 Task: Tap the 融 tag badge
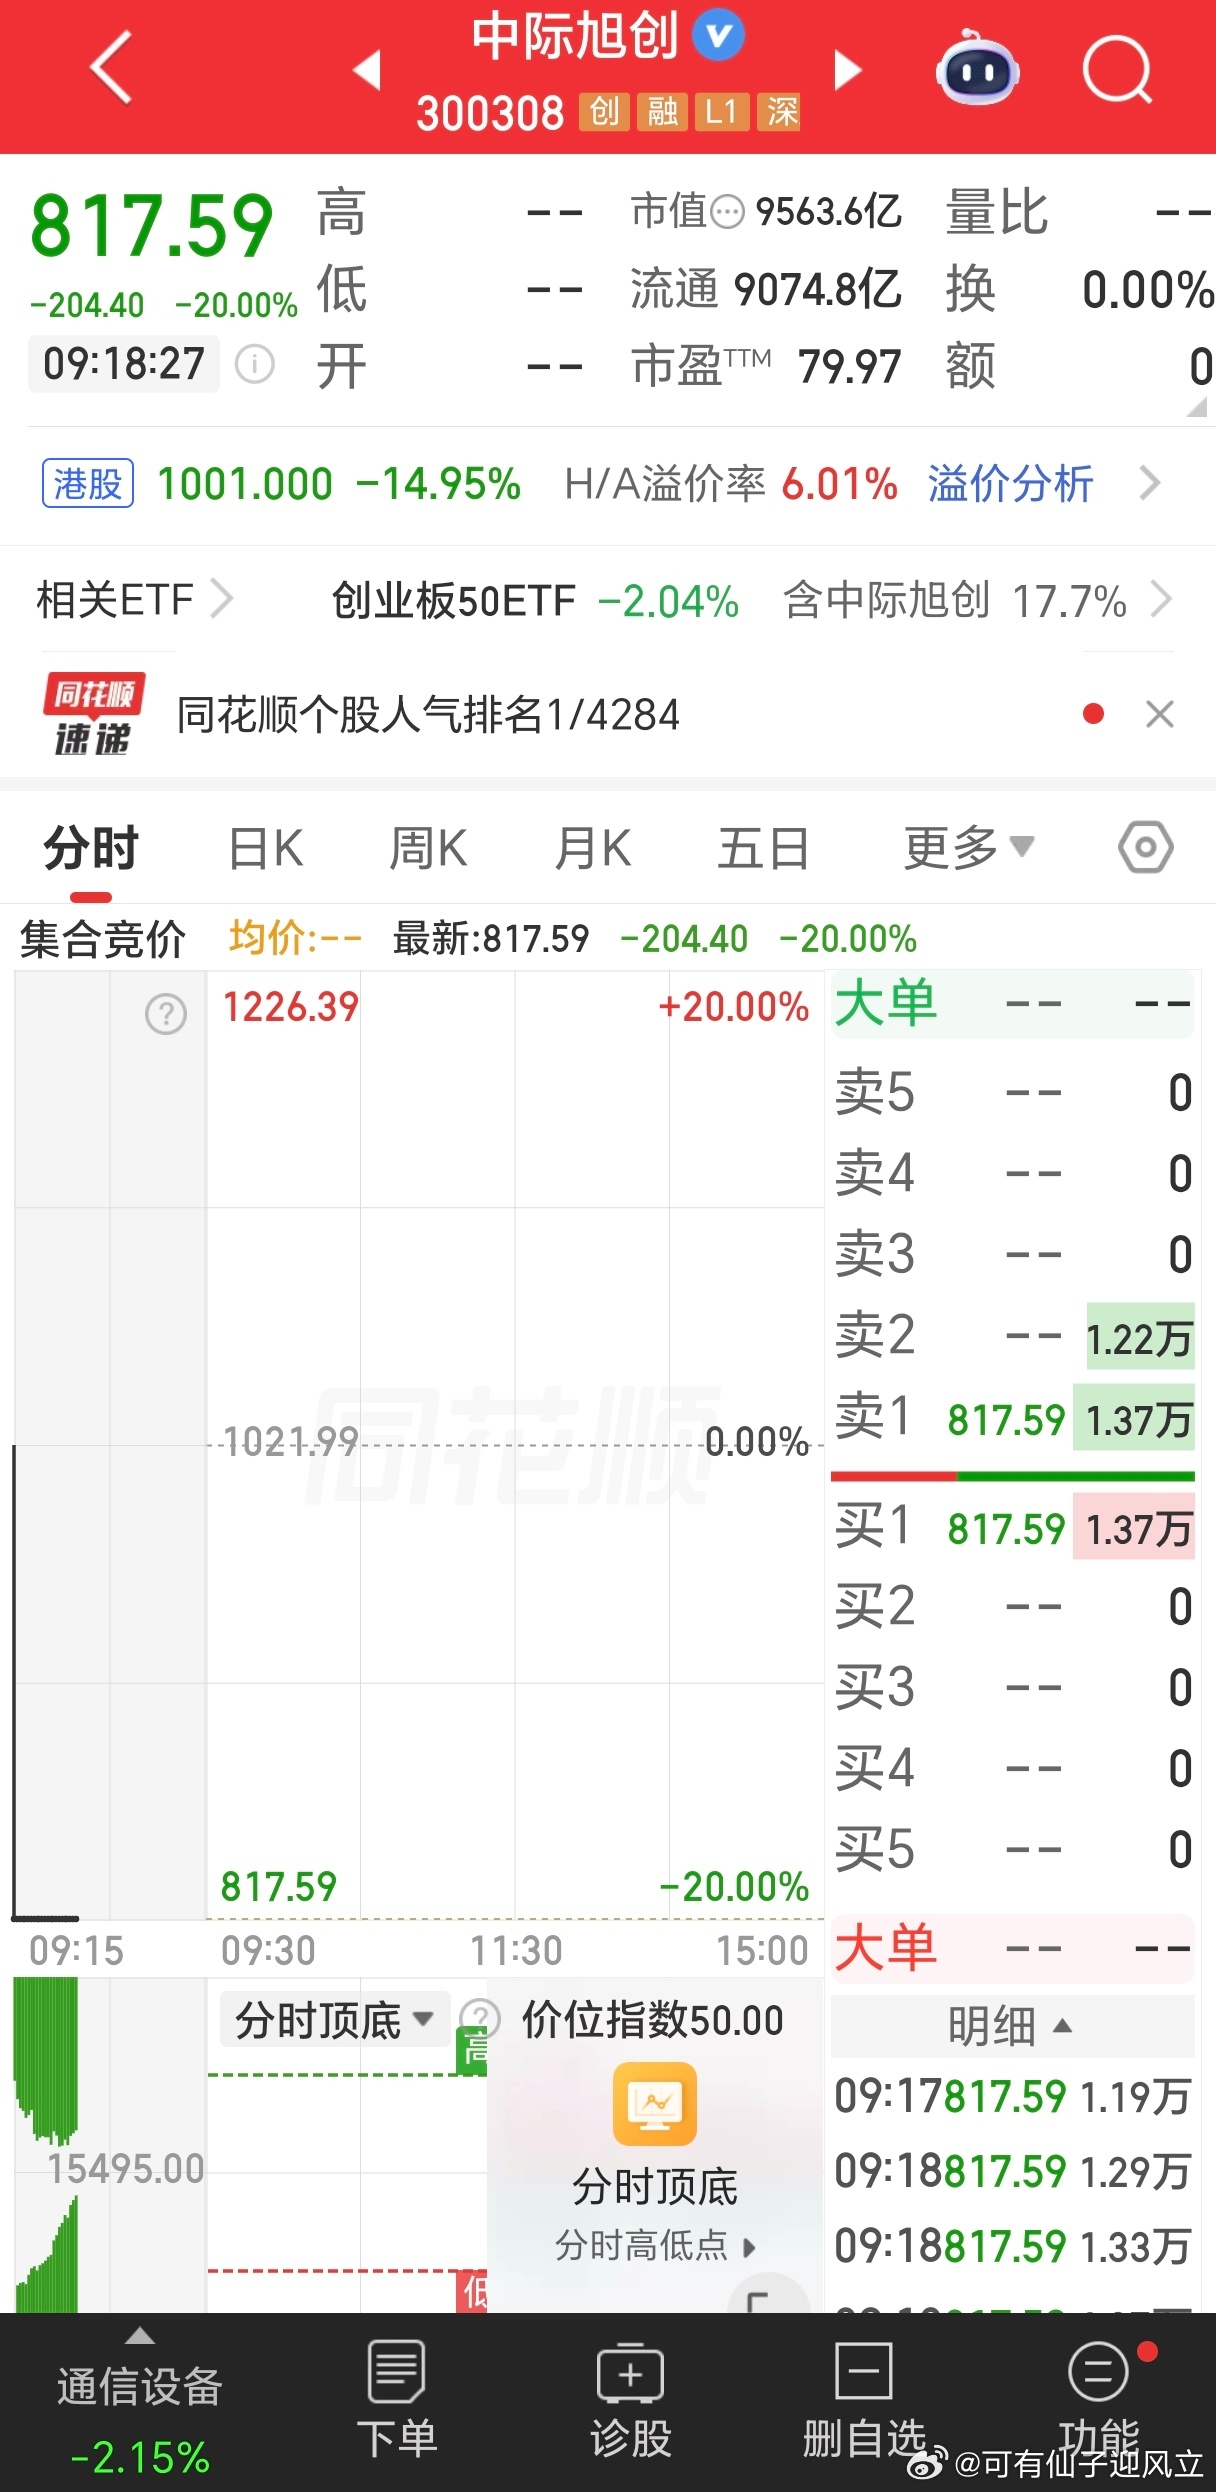click(662, 112)
